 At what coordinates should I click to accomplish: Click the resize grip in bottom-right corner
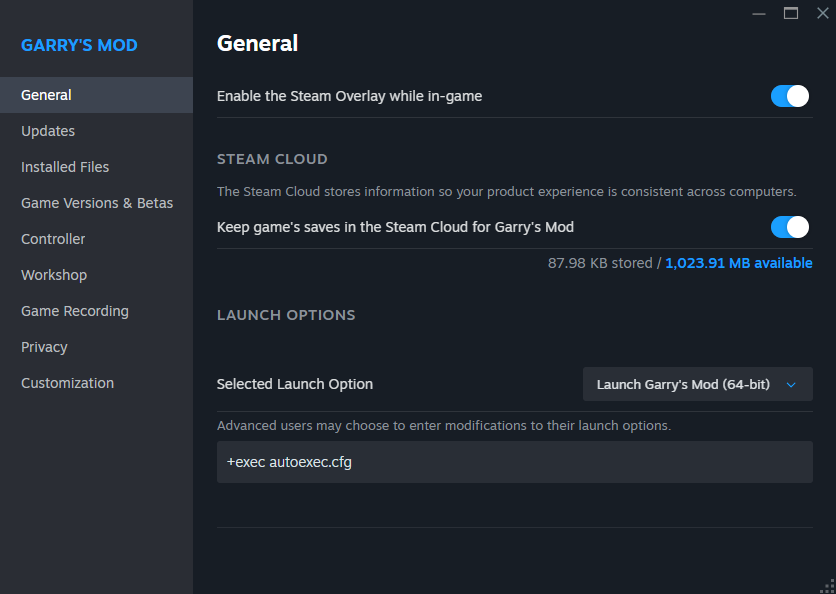(x=826, y=585)
